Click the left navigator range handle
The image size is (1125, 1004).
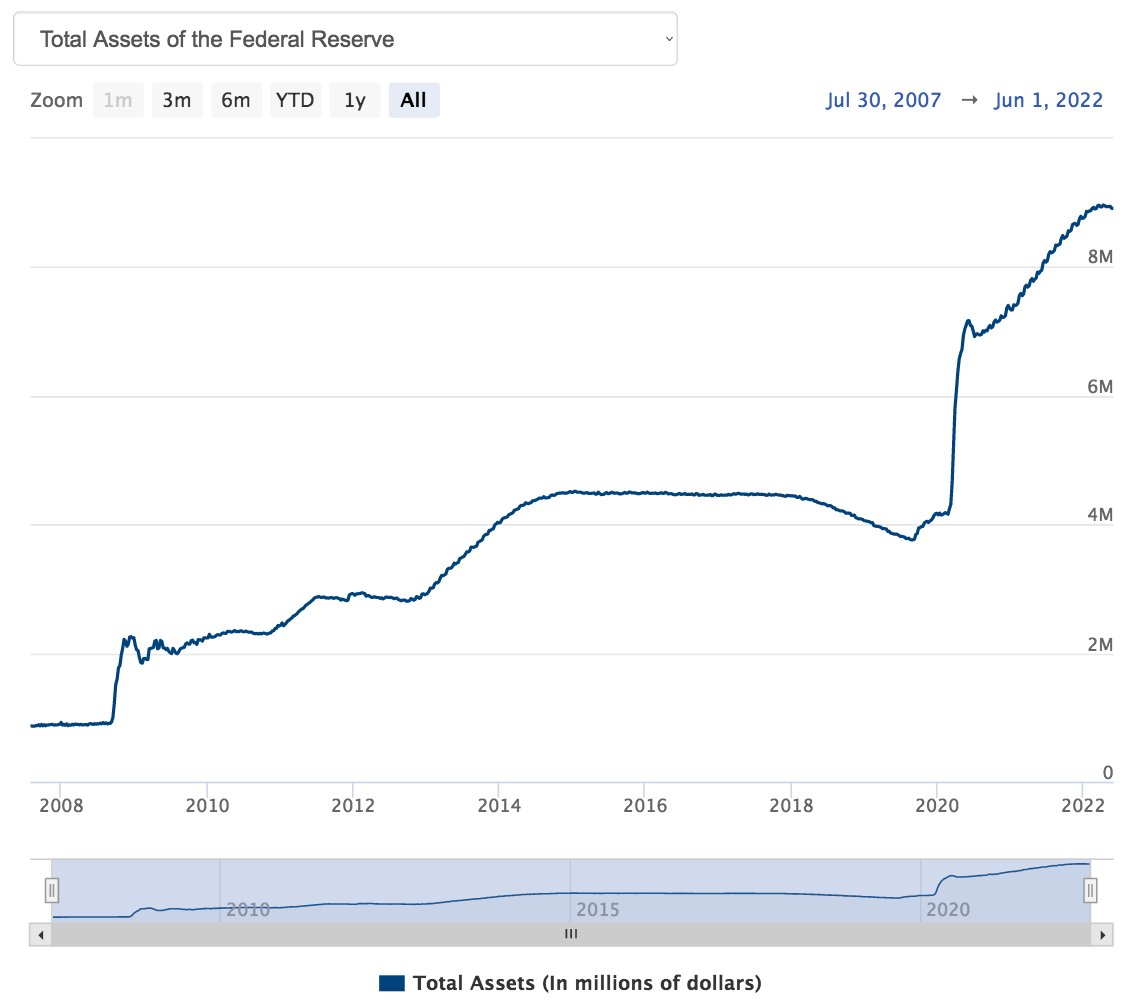tap(52, 891)
